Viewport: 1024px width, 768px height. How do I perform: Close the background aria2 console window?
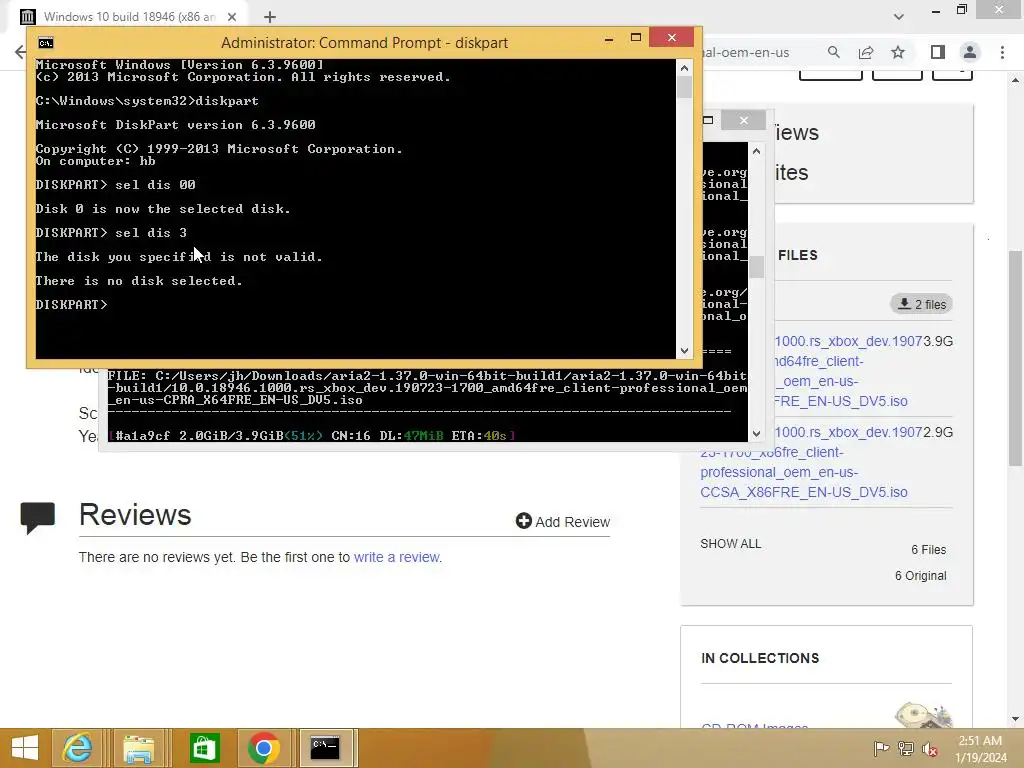744,120
